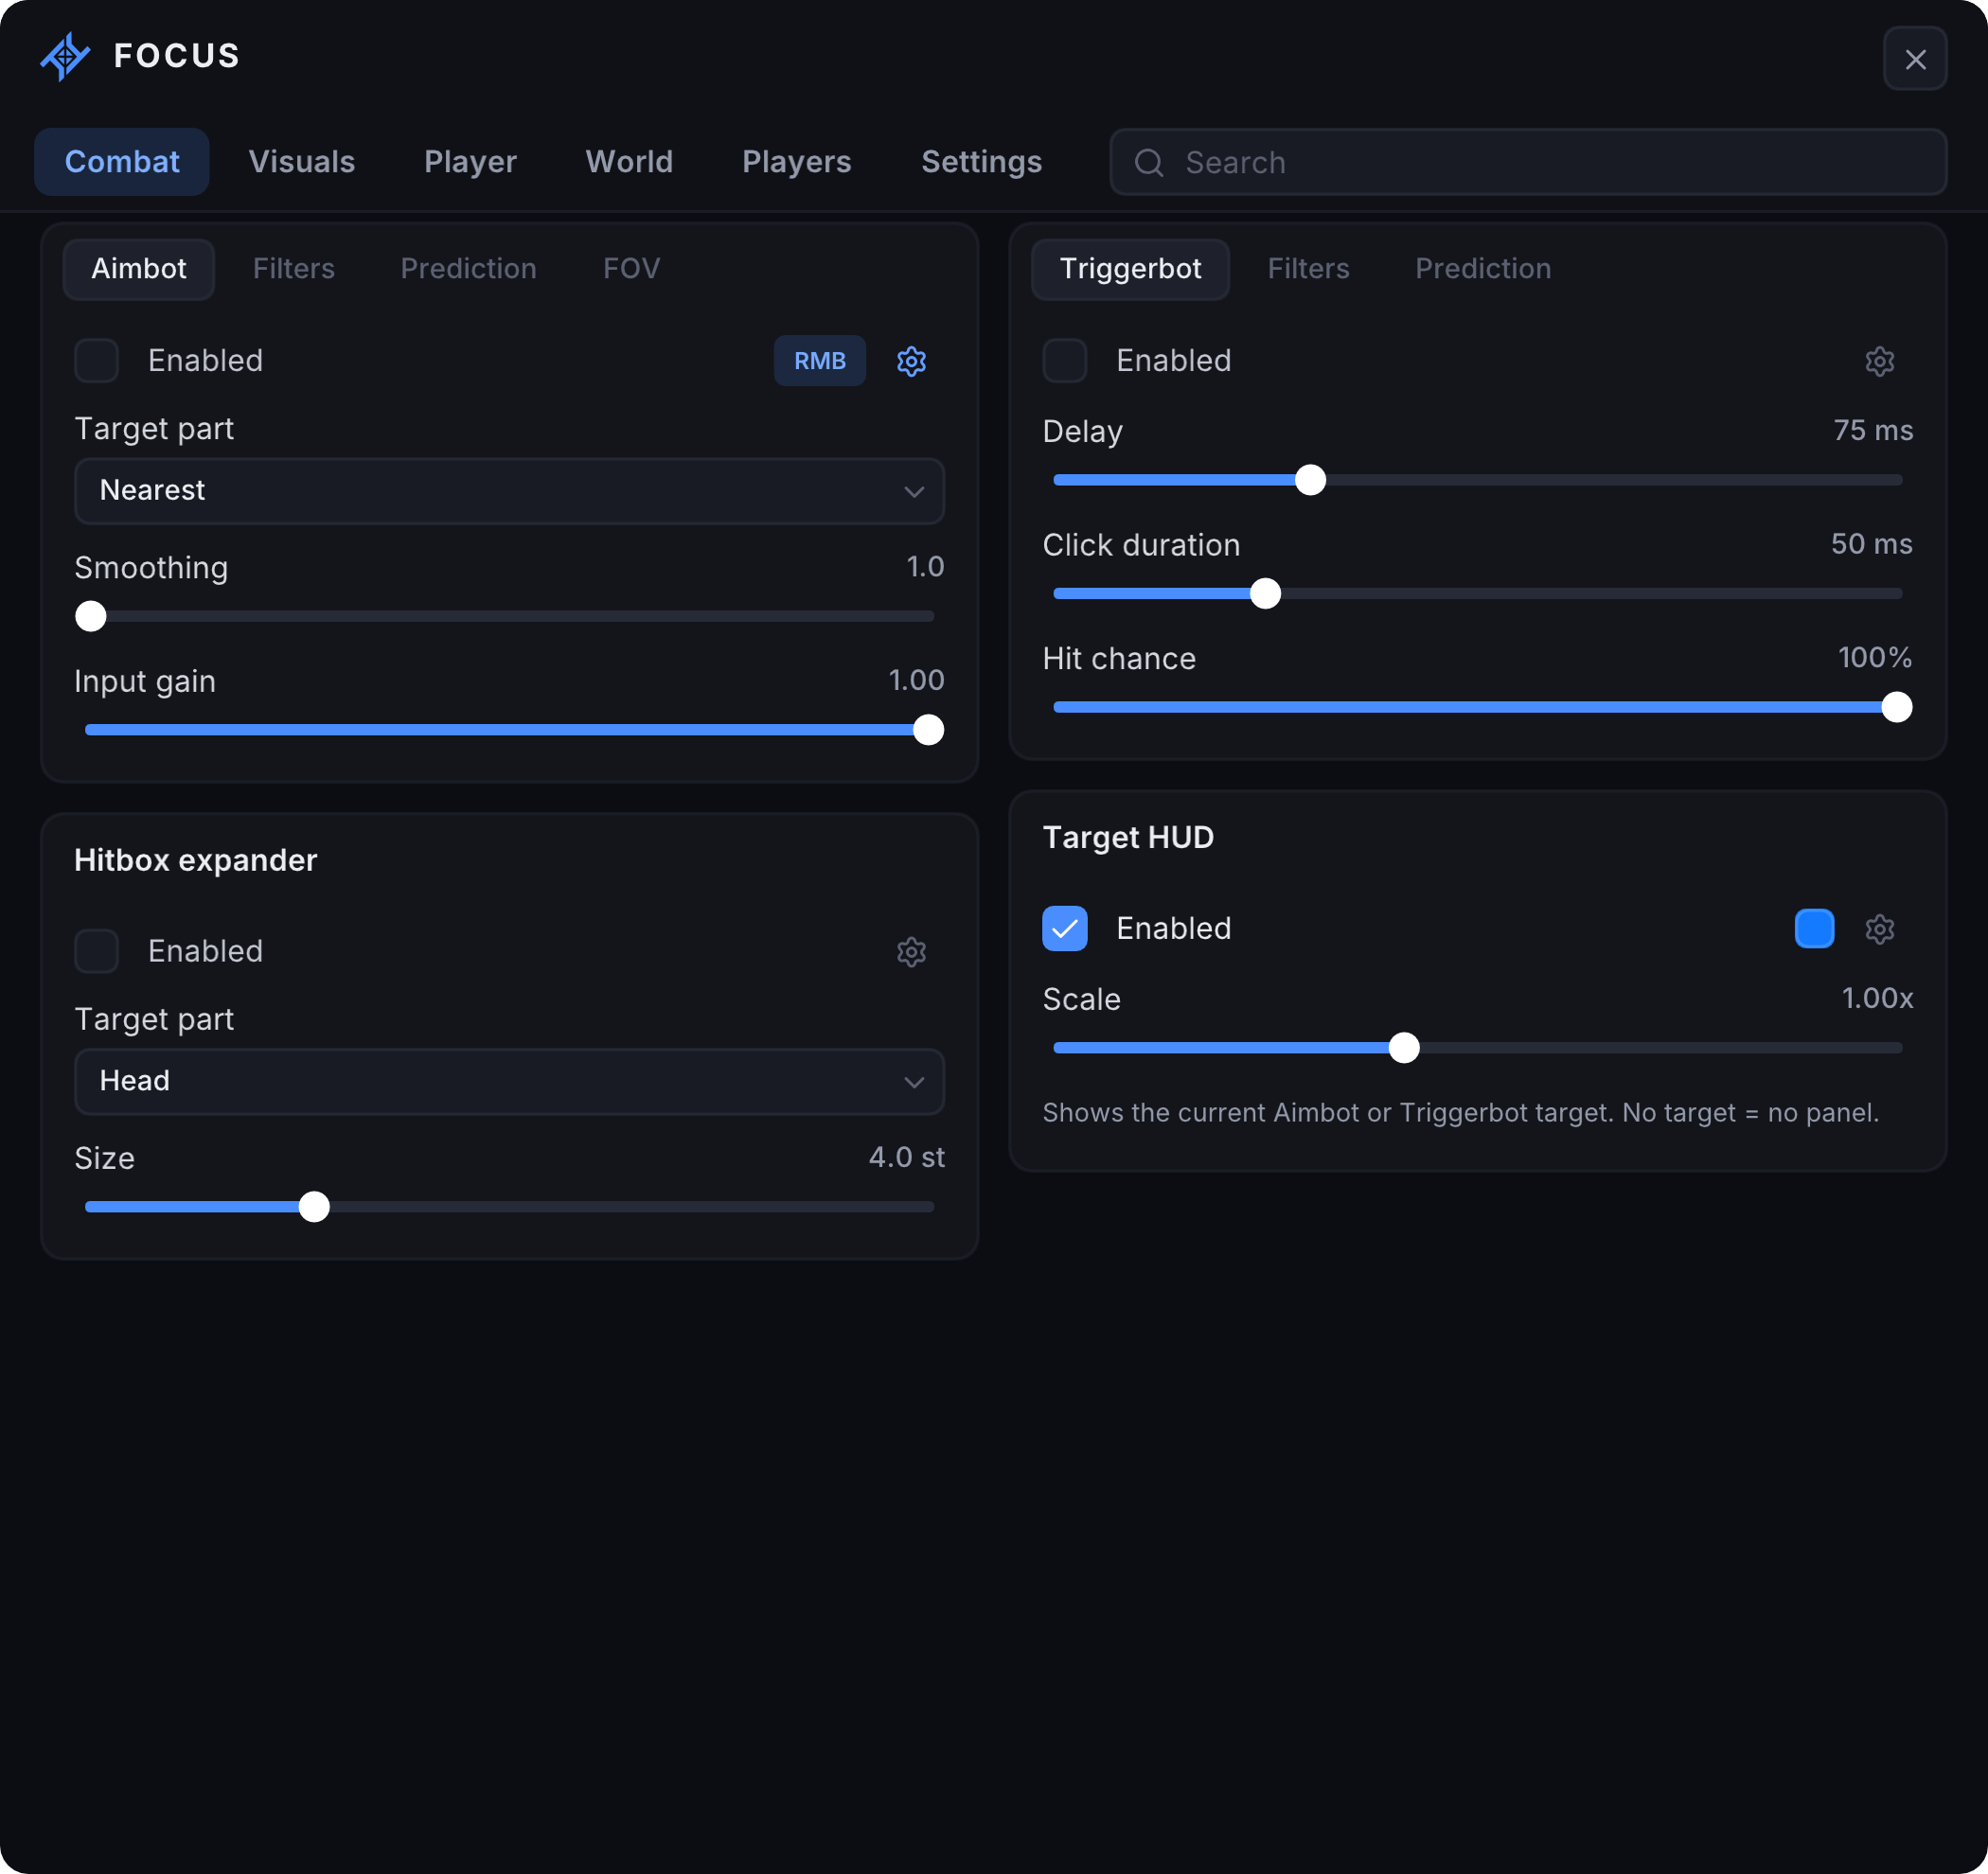Click the 75 ms Delay value
This screenshot has height=1874, width=1988.
pyautogui.click(x=1873, y=431)
